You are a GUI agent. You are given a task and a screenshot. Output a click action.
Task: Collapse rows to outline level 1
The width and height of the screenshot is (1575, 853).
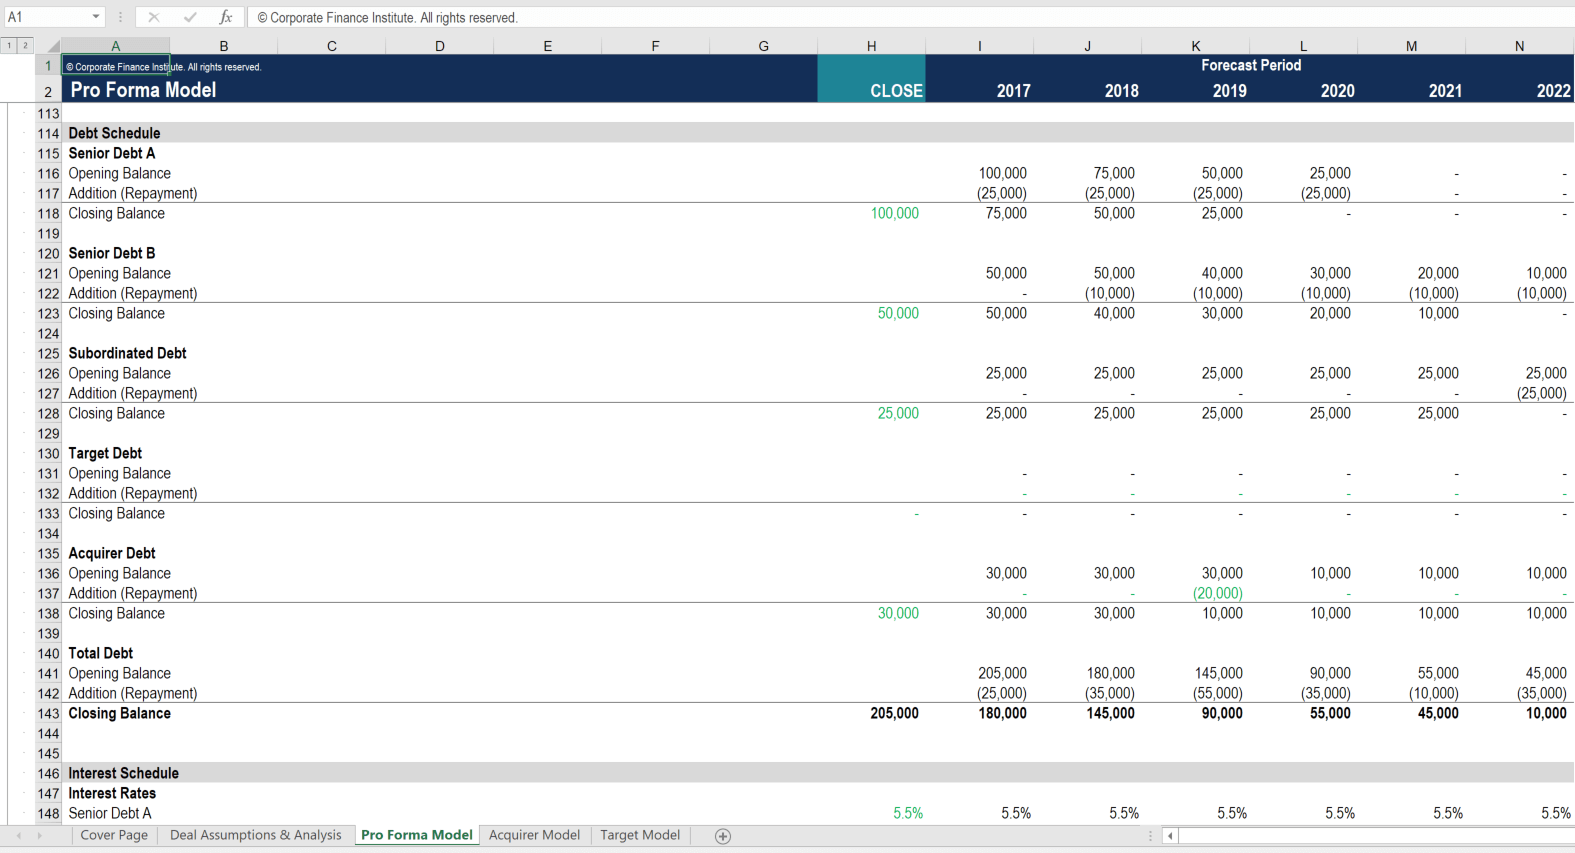pyautogui.click(x=9, y=45)
